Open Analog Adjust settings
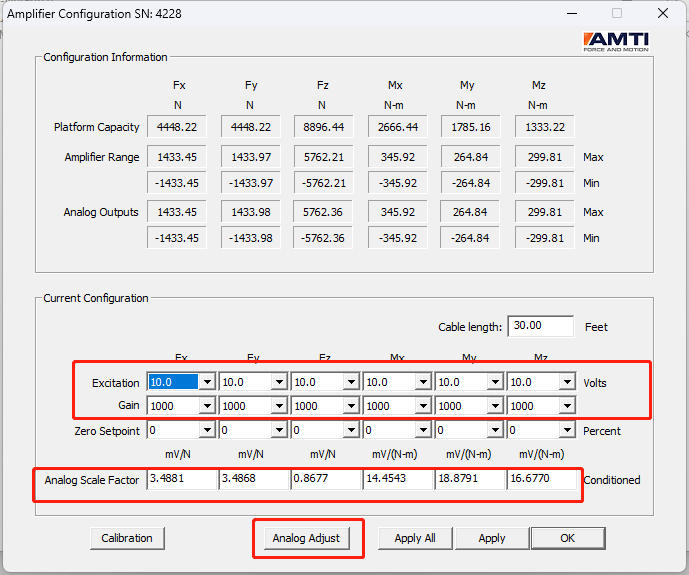Viewport: 689px width, 575px height. click(306, 538)
